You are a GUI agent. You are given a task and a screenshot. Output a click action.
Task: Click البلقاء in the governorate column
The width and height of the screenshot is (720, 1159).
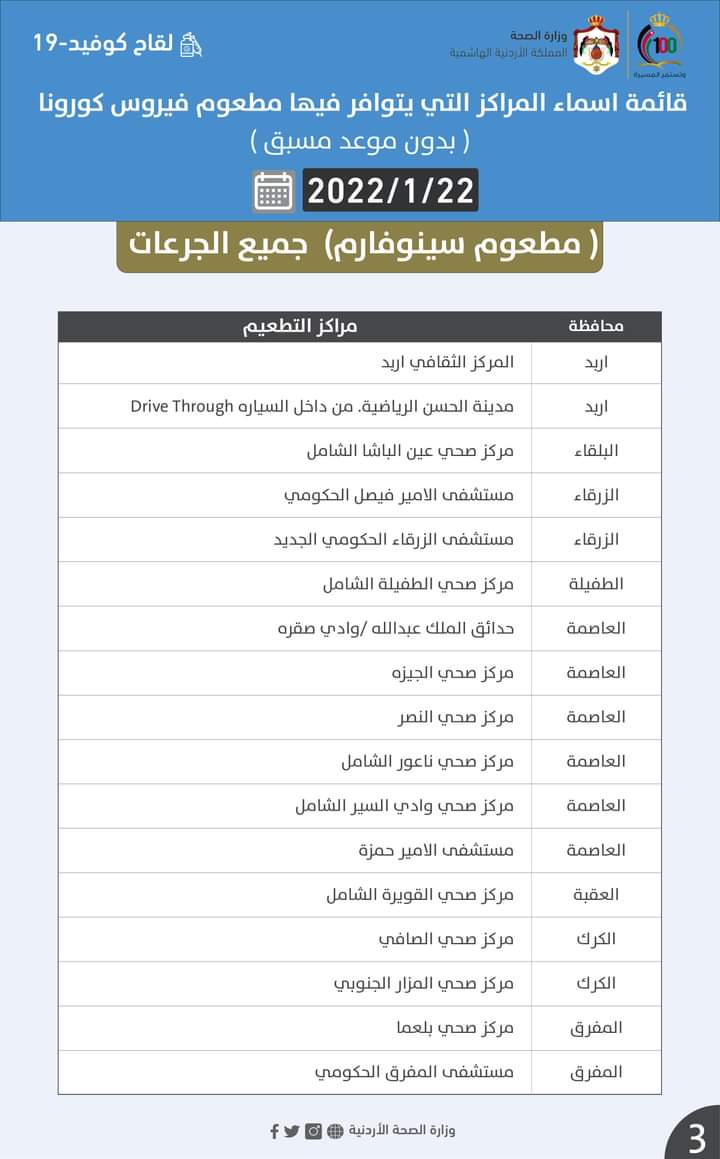click(x=596, y=450)
